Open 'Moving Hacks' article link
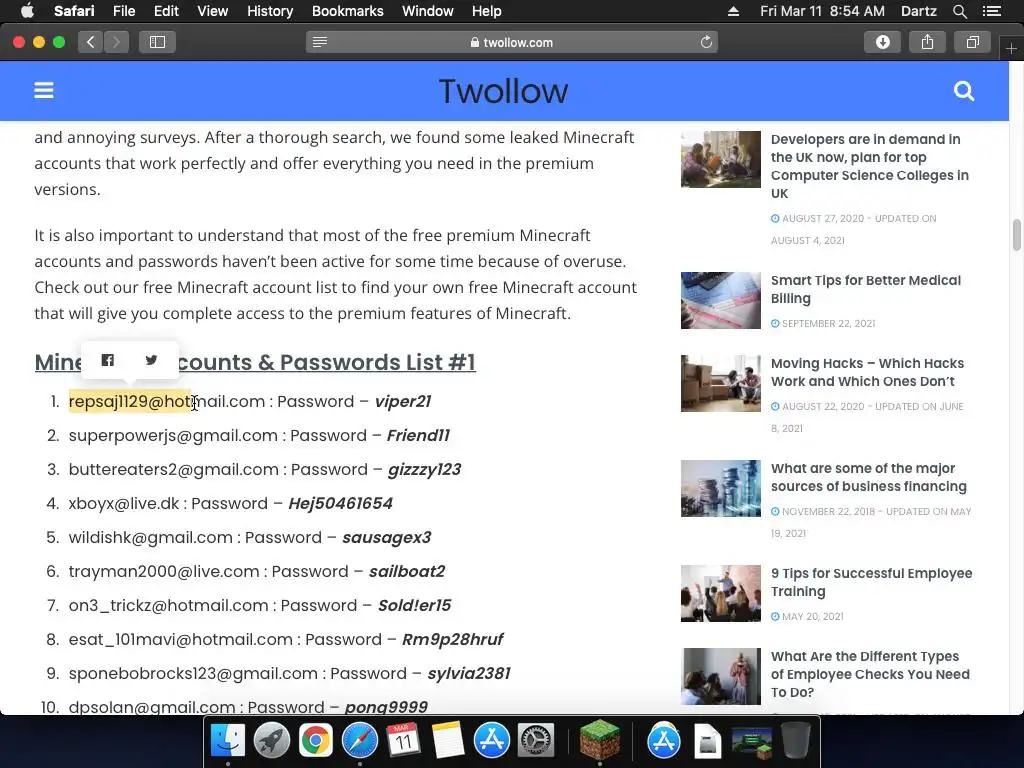The width and height of the screenshot is (1024, 768). click(x=867, y=372)
